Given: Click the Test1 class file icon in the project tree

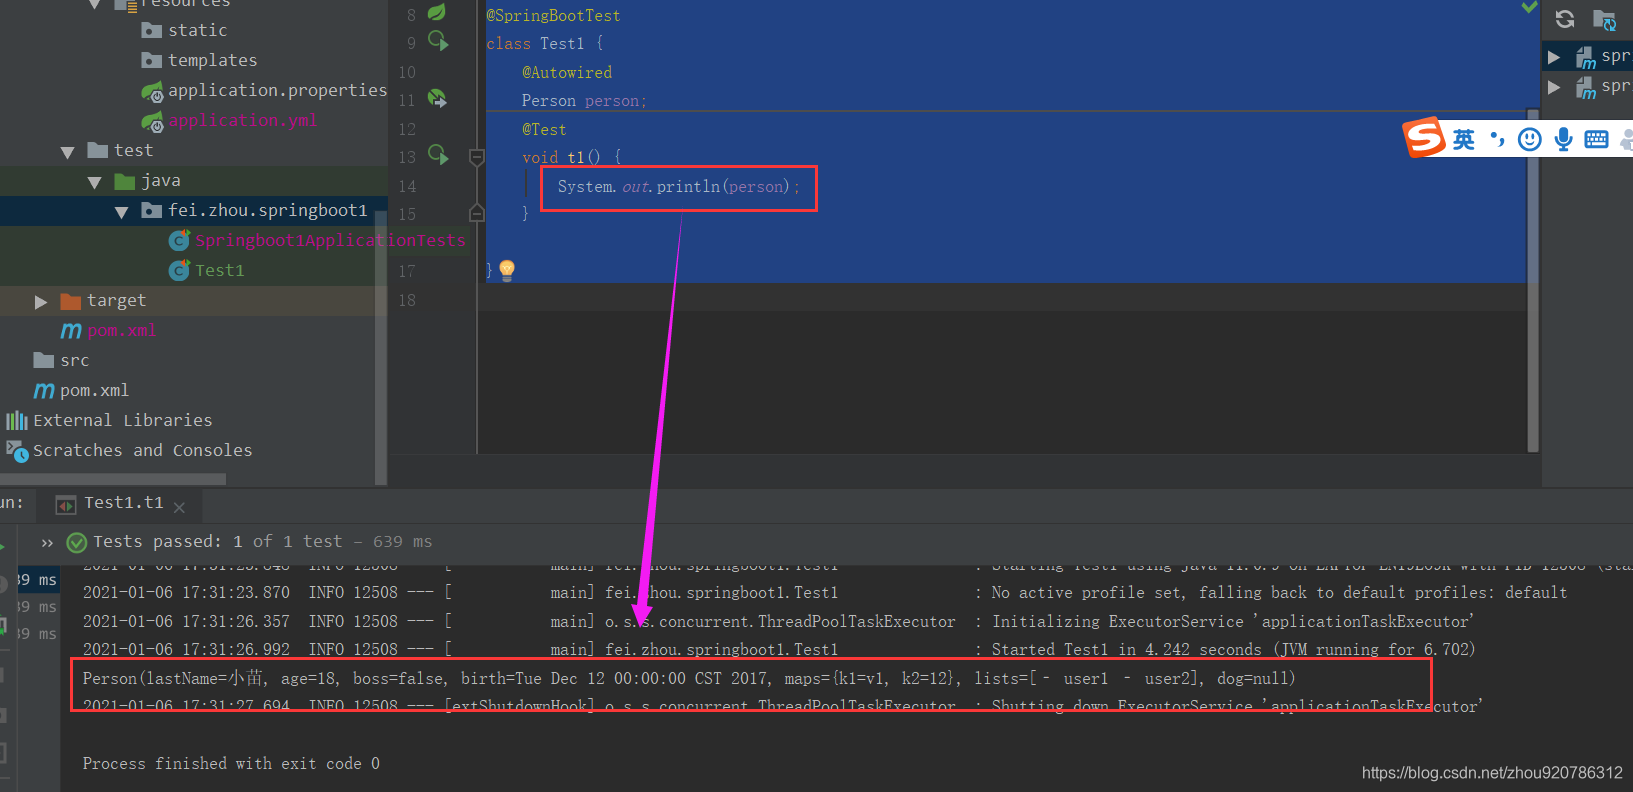Looking at the screenshot, I should tap(180, 270).
